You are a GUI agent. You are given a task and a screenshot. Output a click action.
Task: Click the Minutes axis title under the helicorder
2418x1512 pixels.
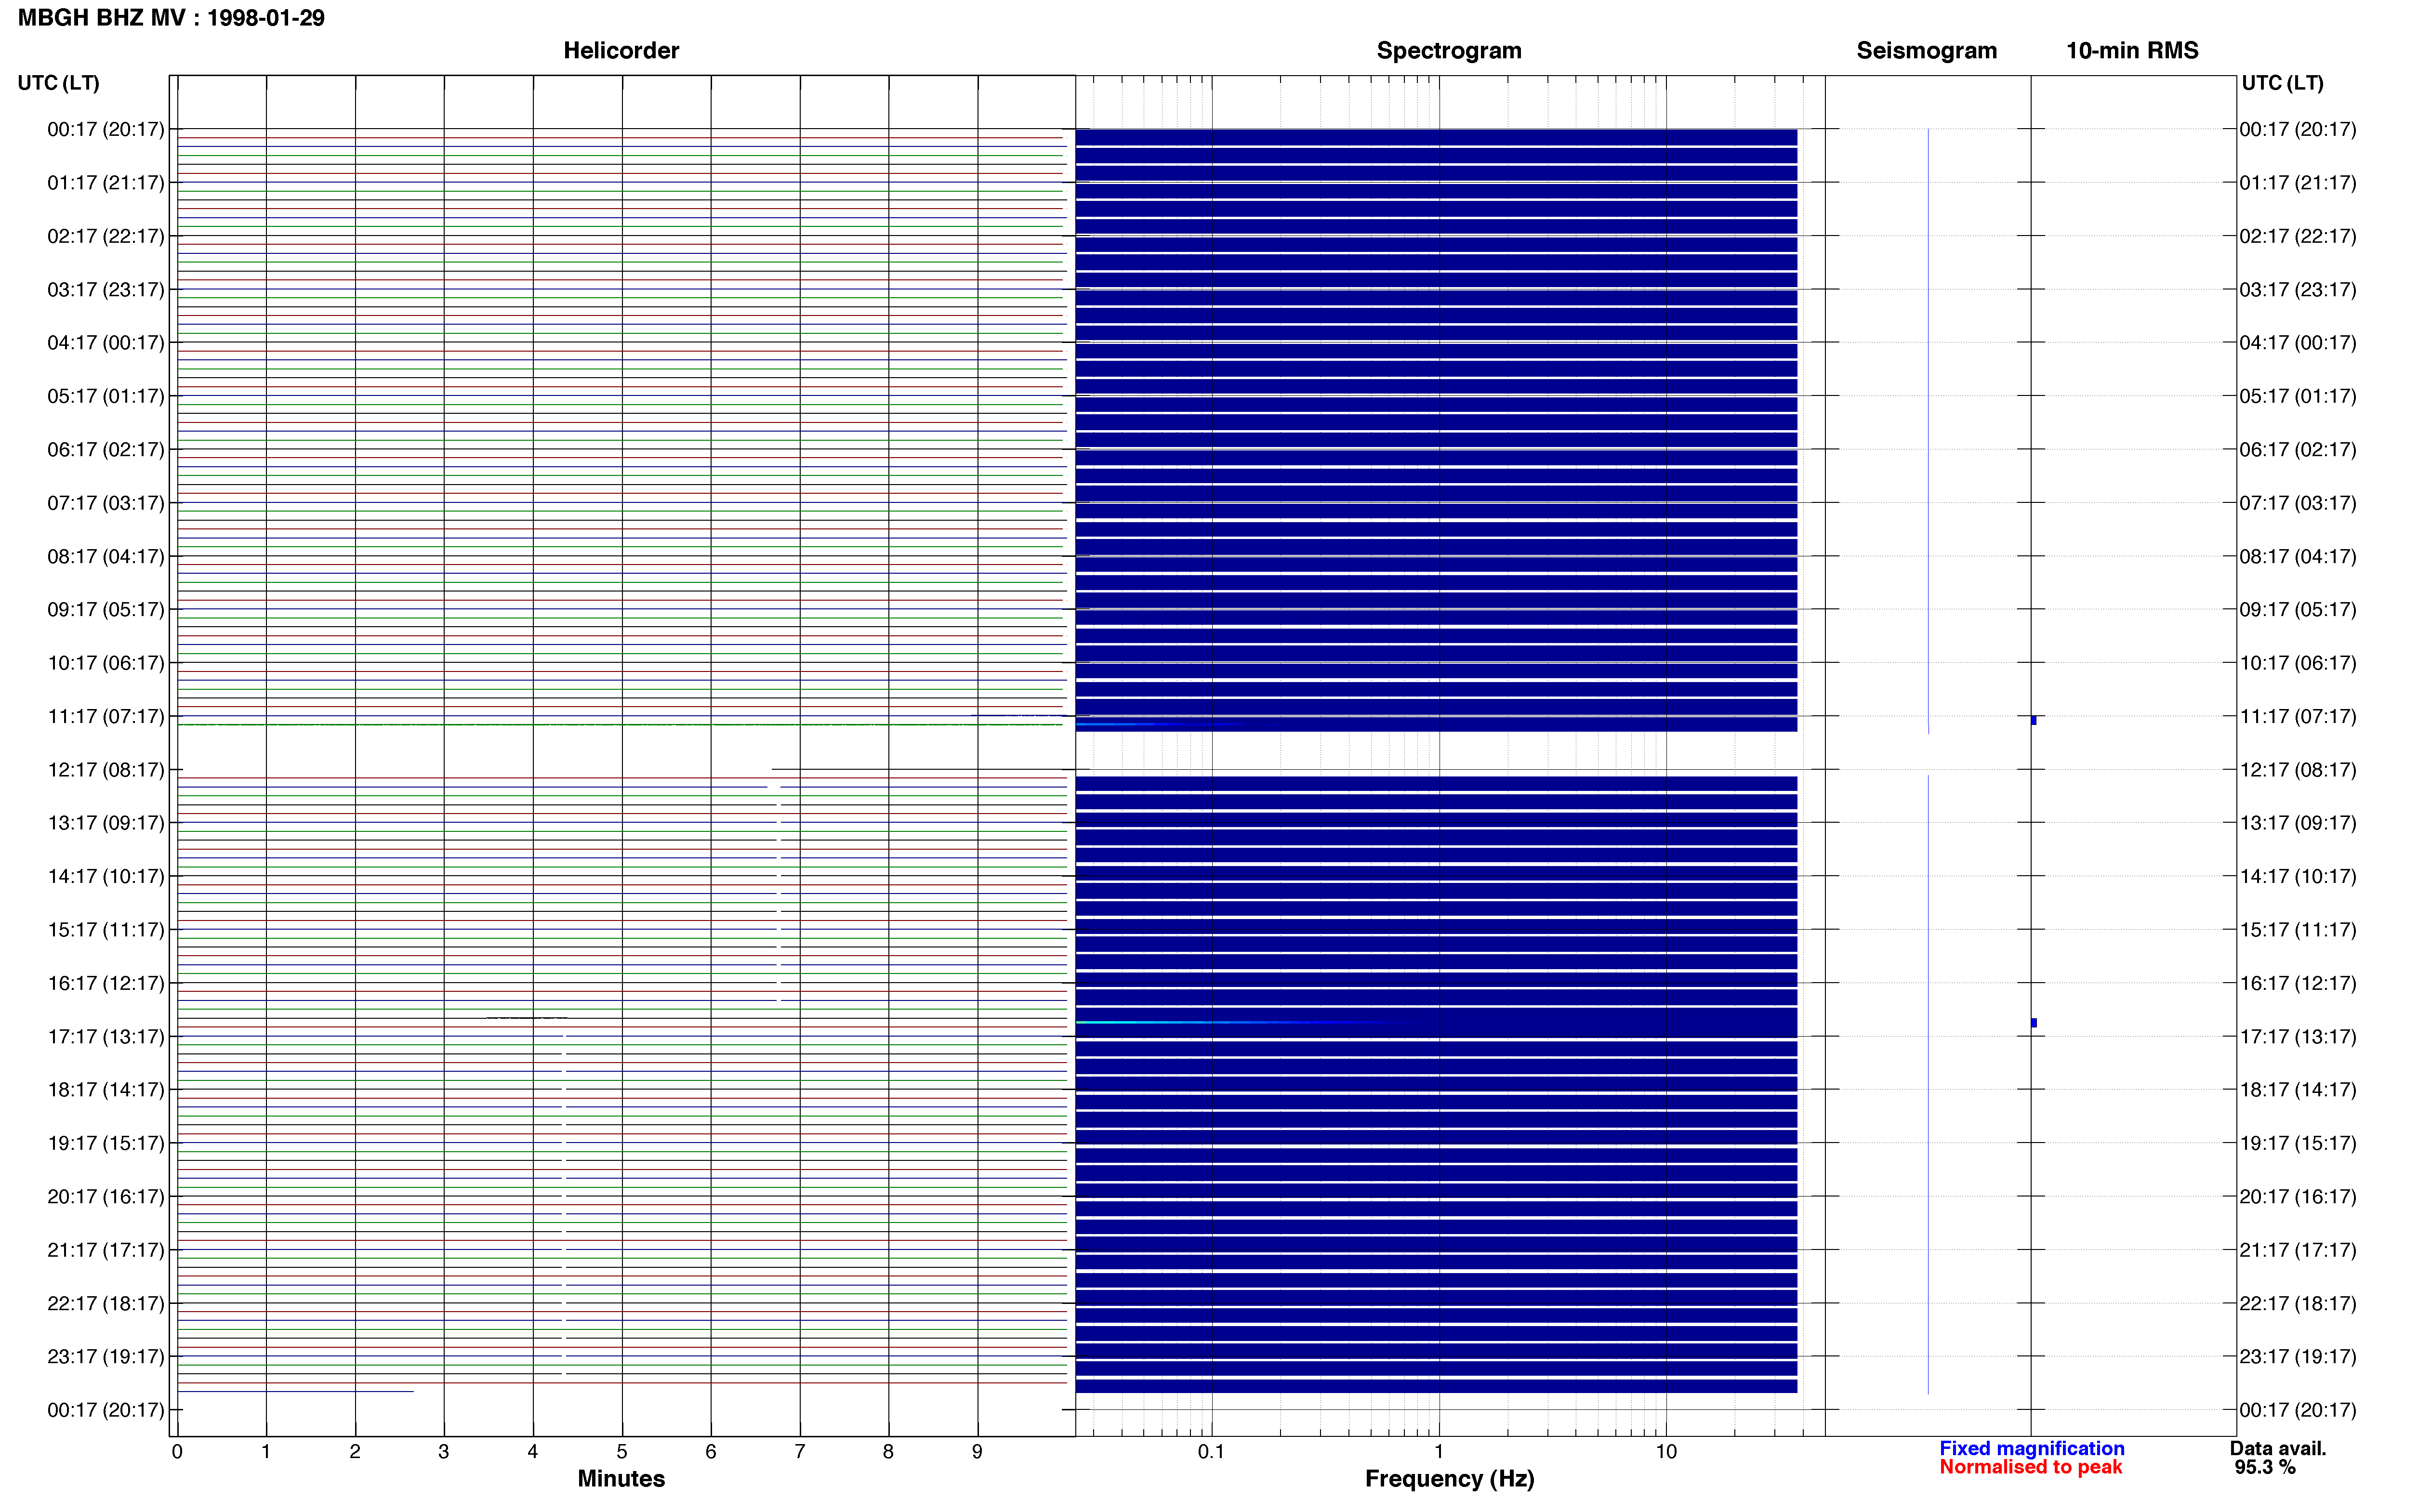click(x=621, y=1479)
